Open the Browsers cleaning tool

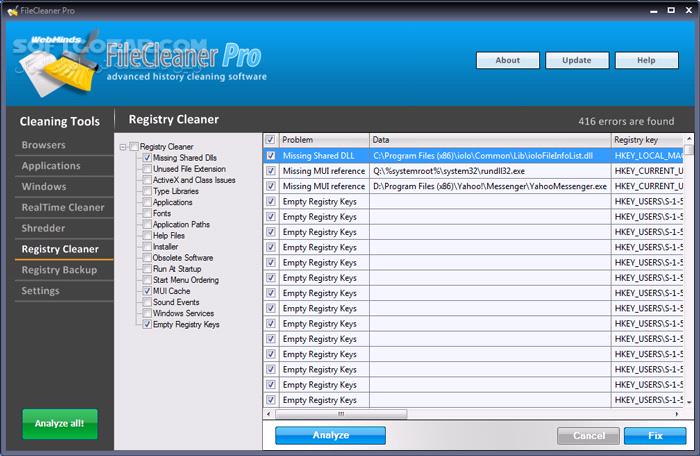pyautogui.click(x=43, y=145)
